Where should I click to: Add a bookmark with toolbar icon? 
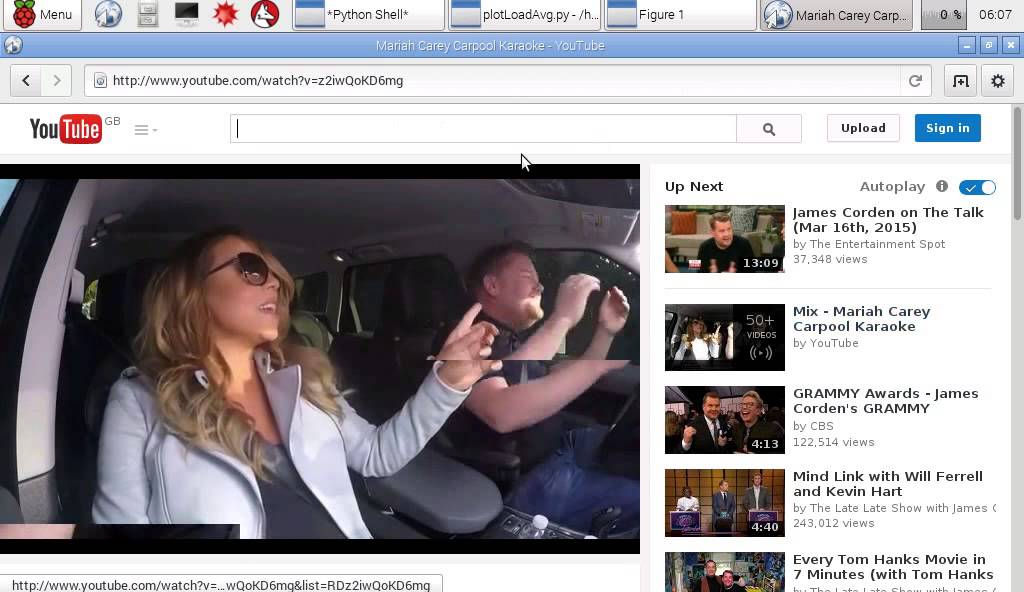961,81
